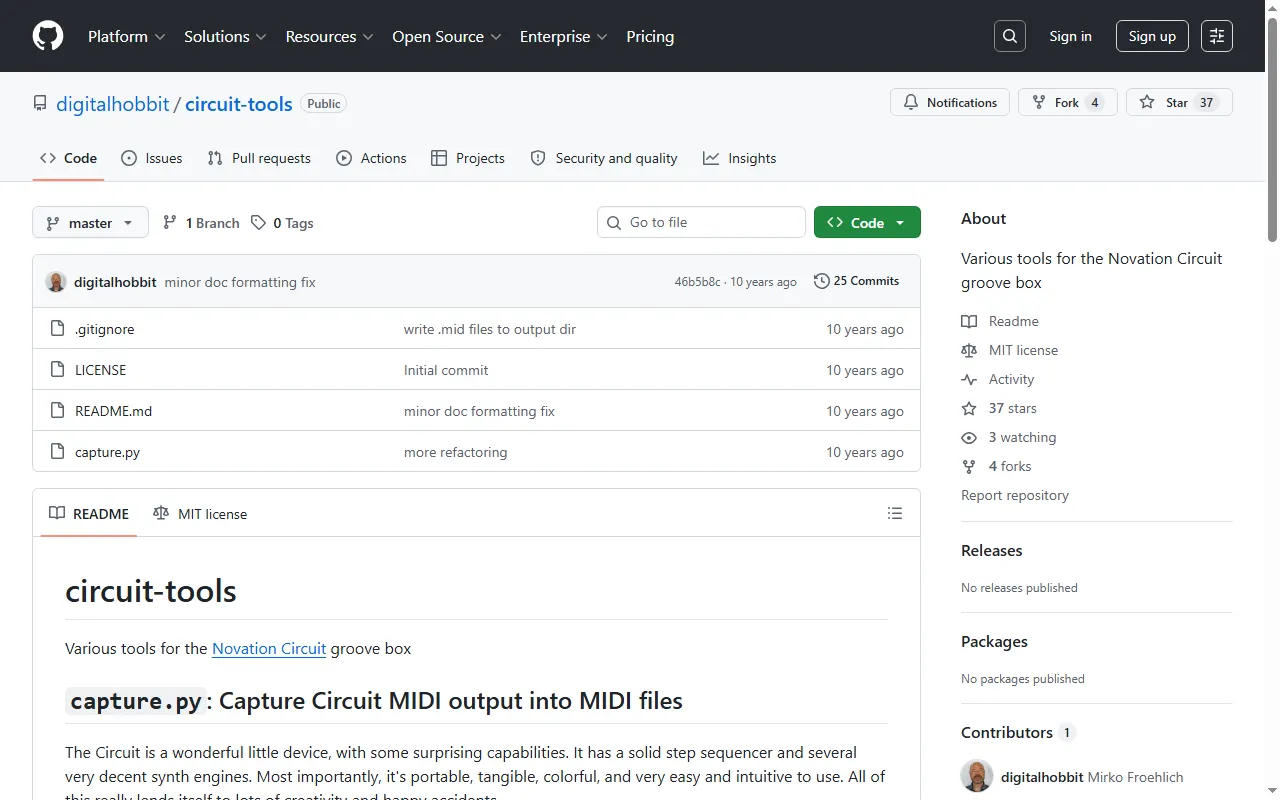
Task: Click the circuit-tools repository name link
Action: [239, 104]
